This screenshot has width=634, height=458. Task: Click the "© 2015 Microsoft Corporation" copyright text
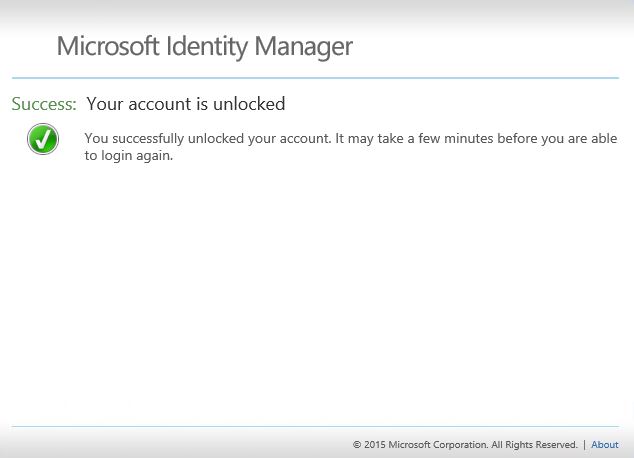pyautogui.click(x=420, y=445)
